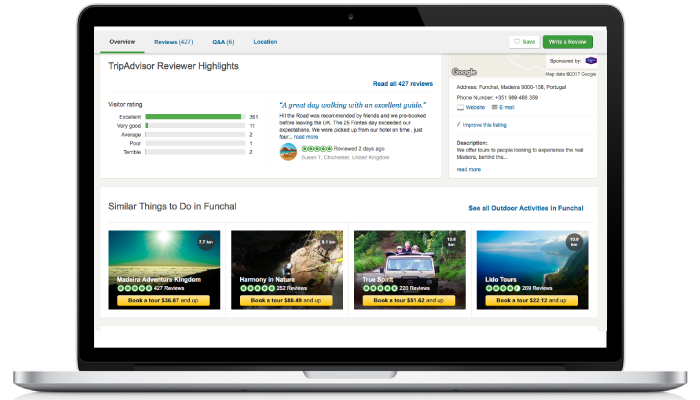Filter by Average rating bar

195,134
